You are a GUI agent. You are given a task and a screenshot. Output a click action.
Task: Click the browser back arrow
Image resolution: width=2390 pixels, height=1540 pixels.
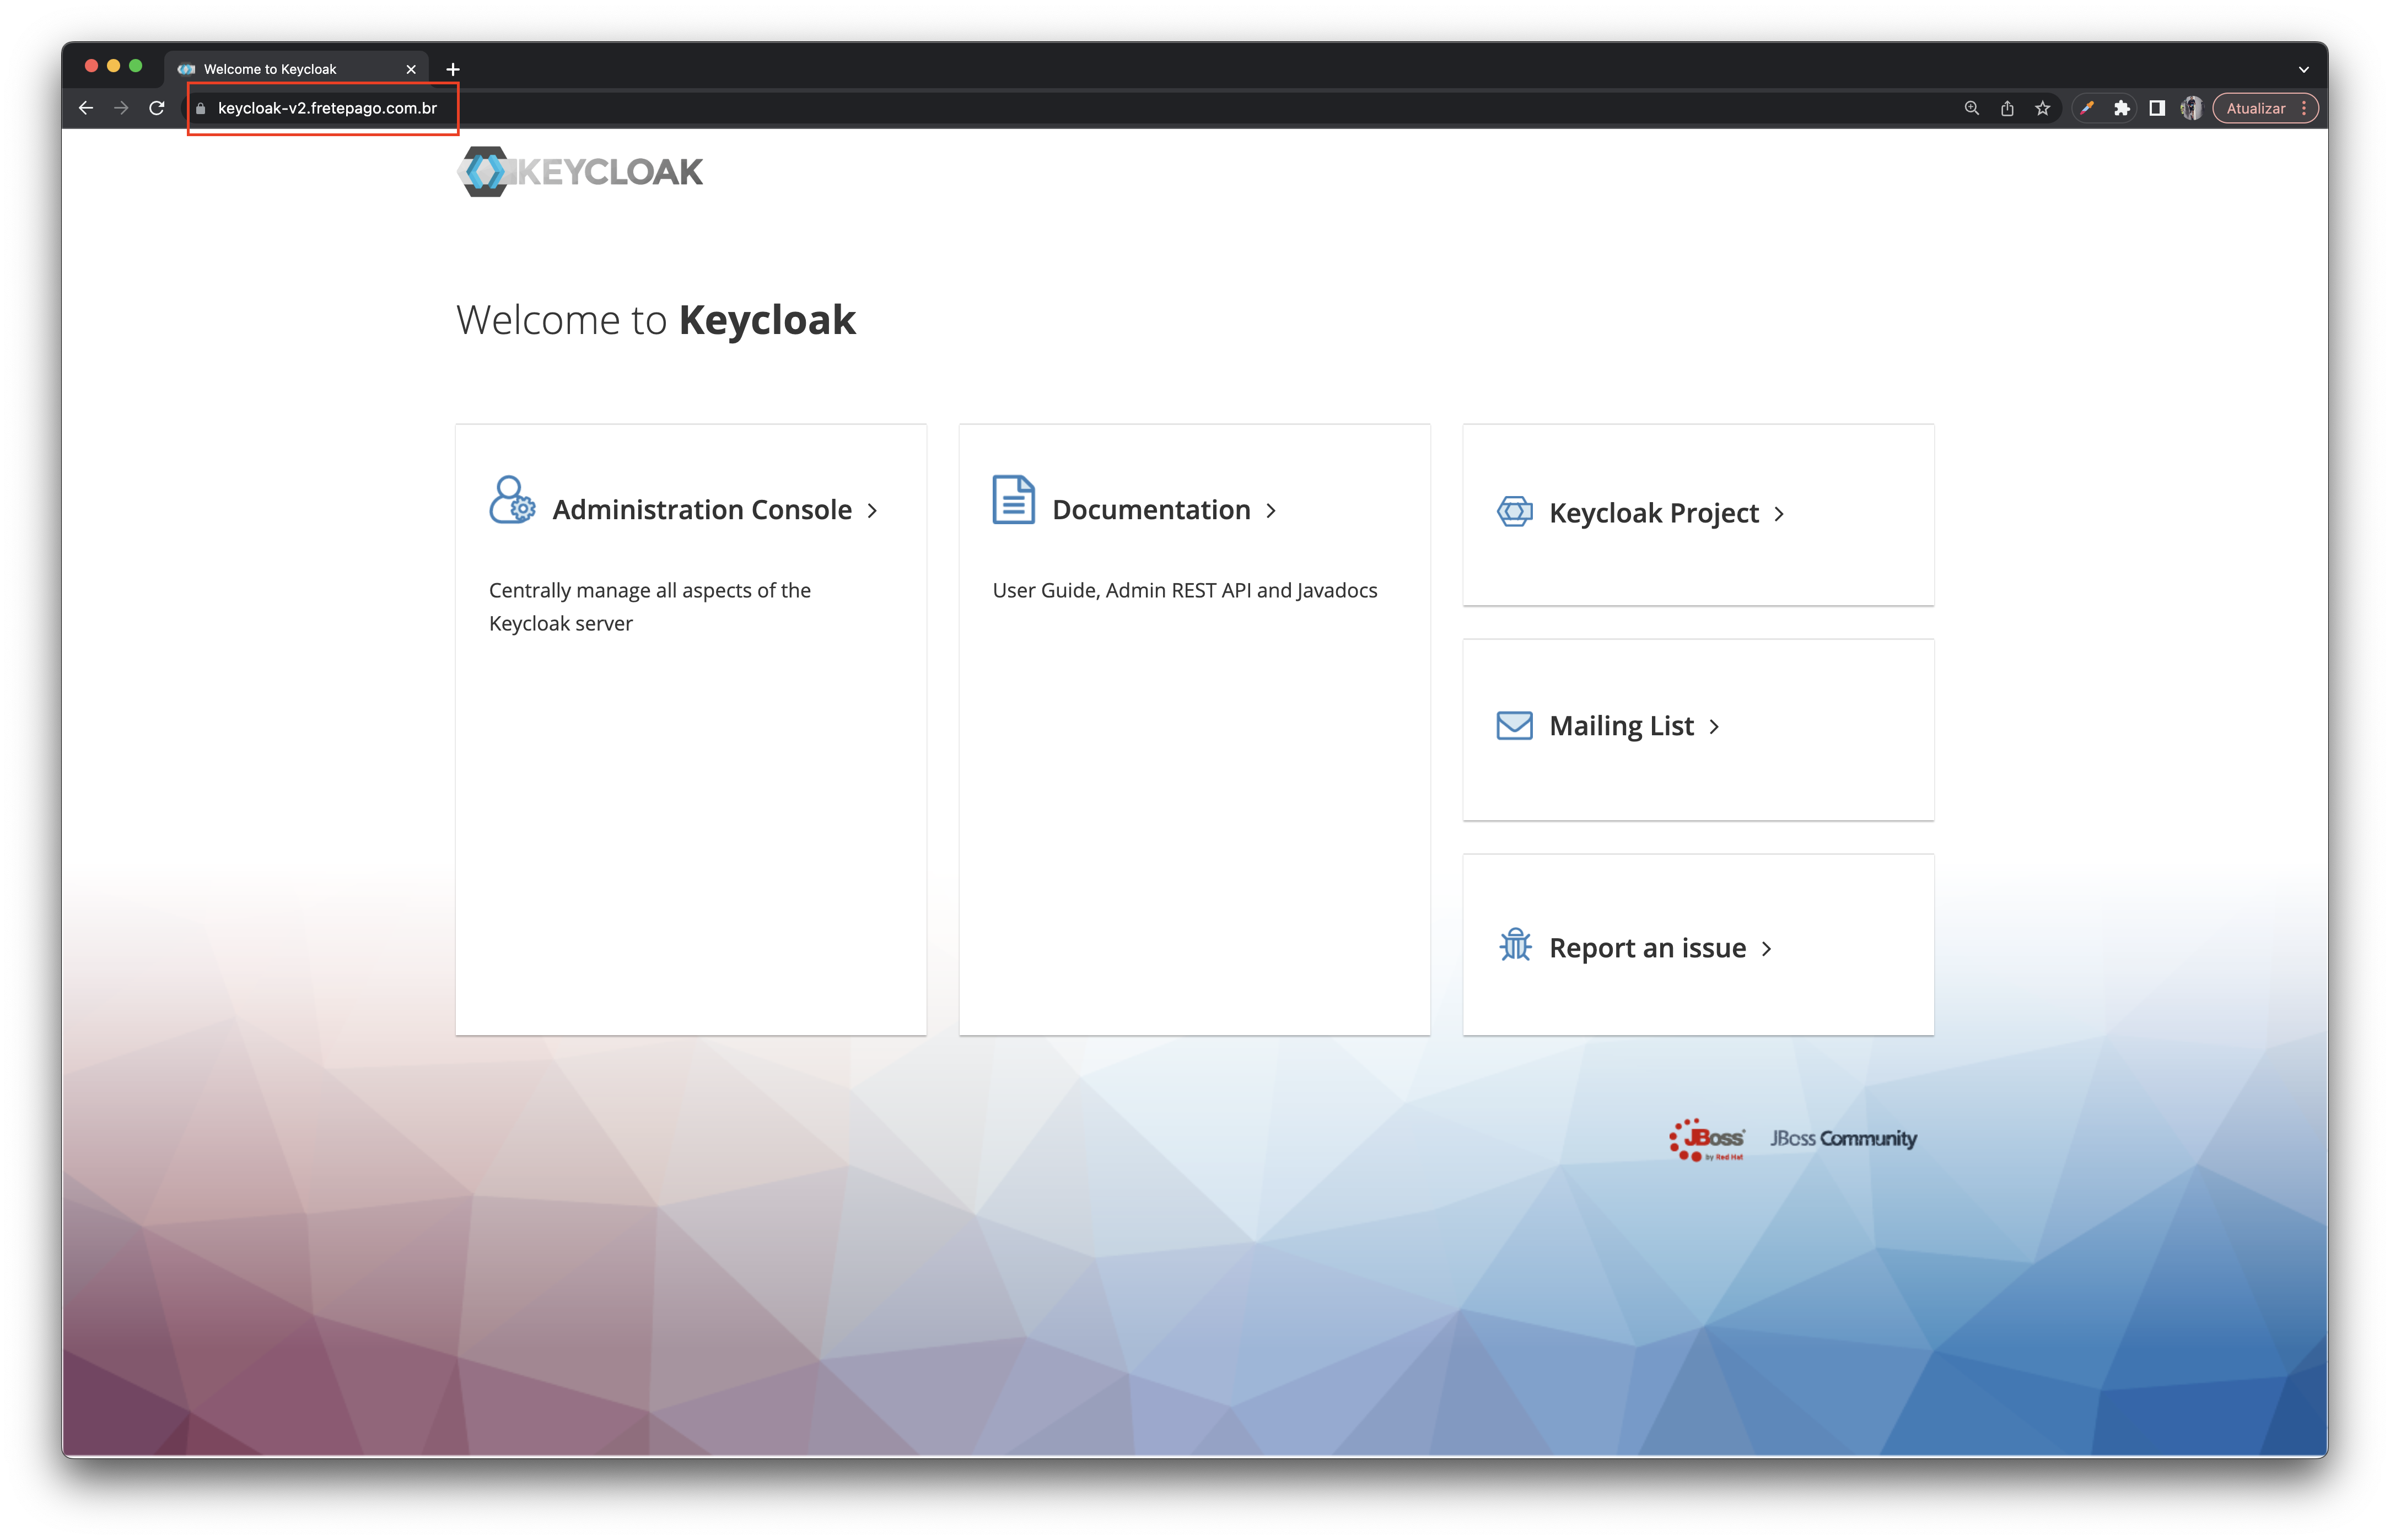coord(86,108)
